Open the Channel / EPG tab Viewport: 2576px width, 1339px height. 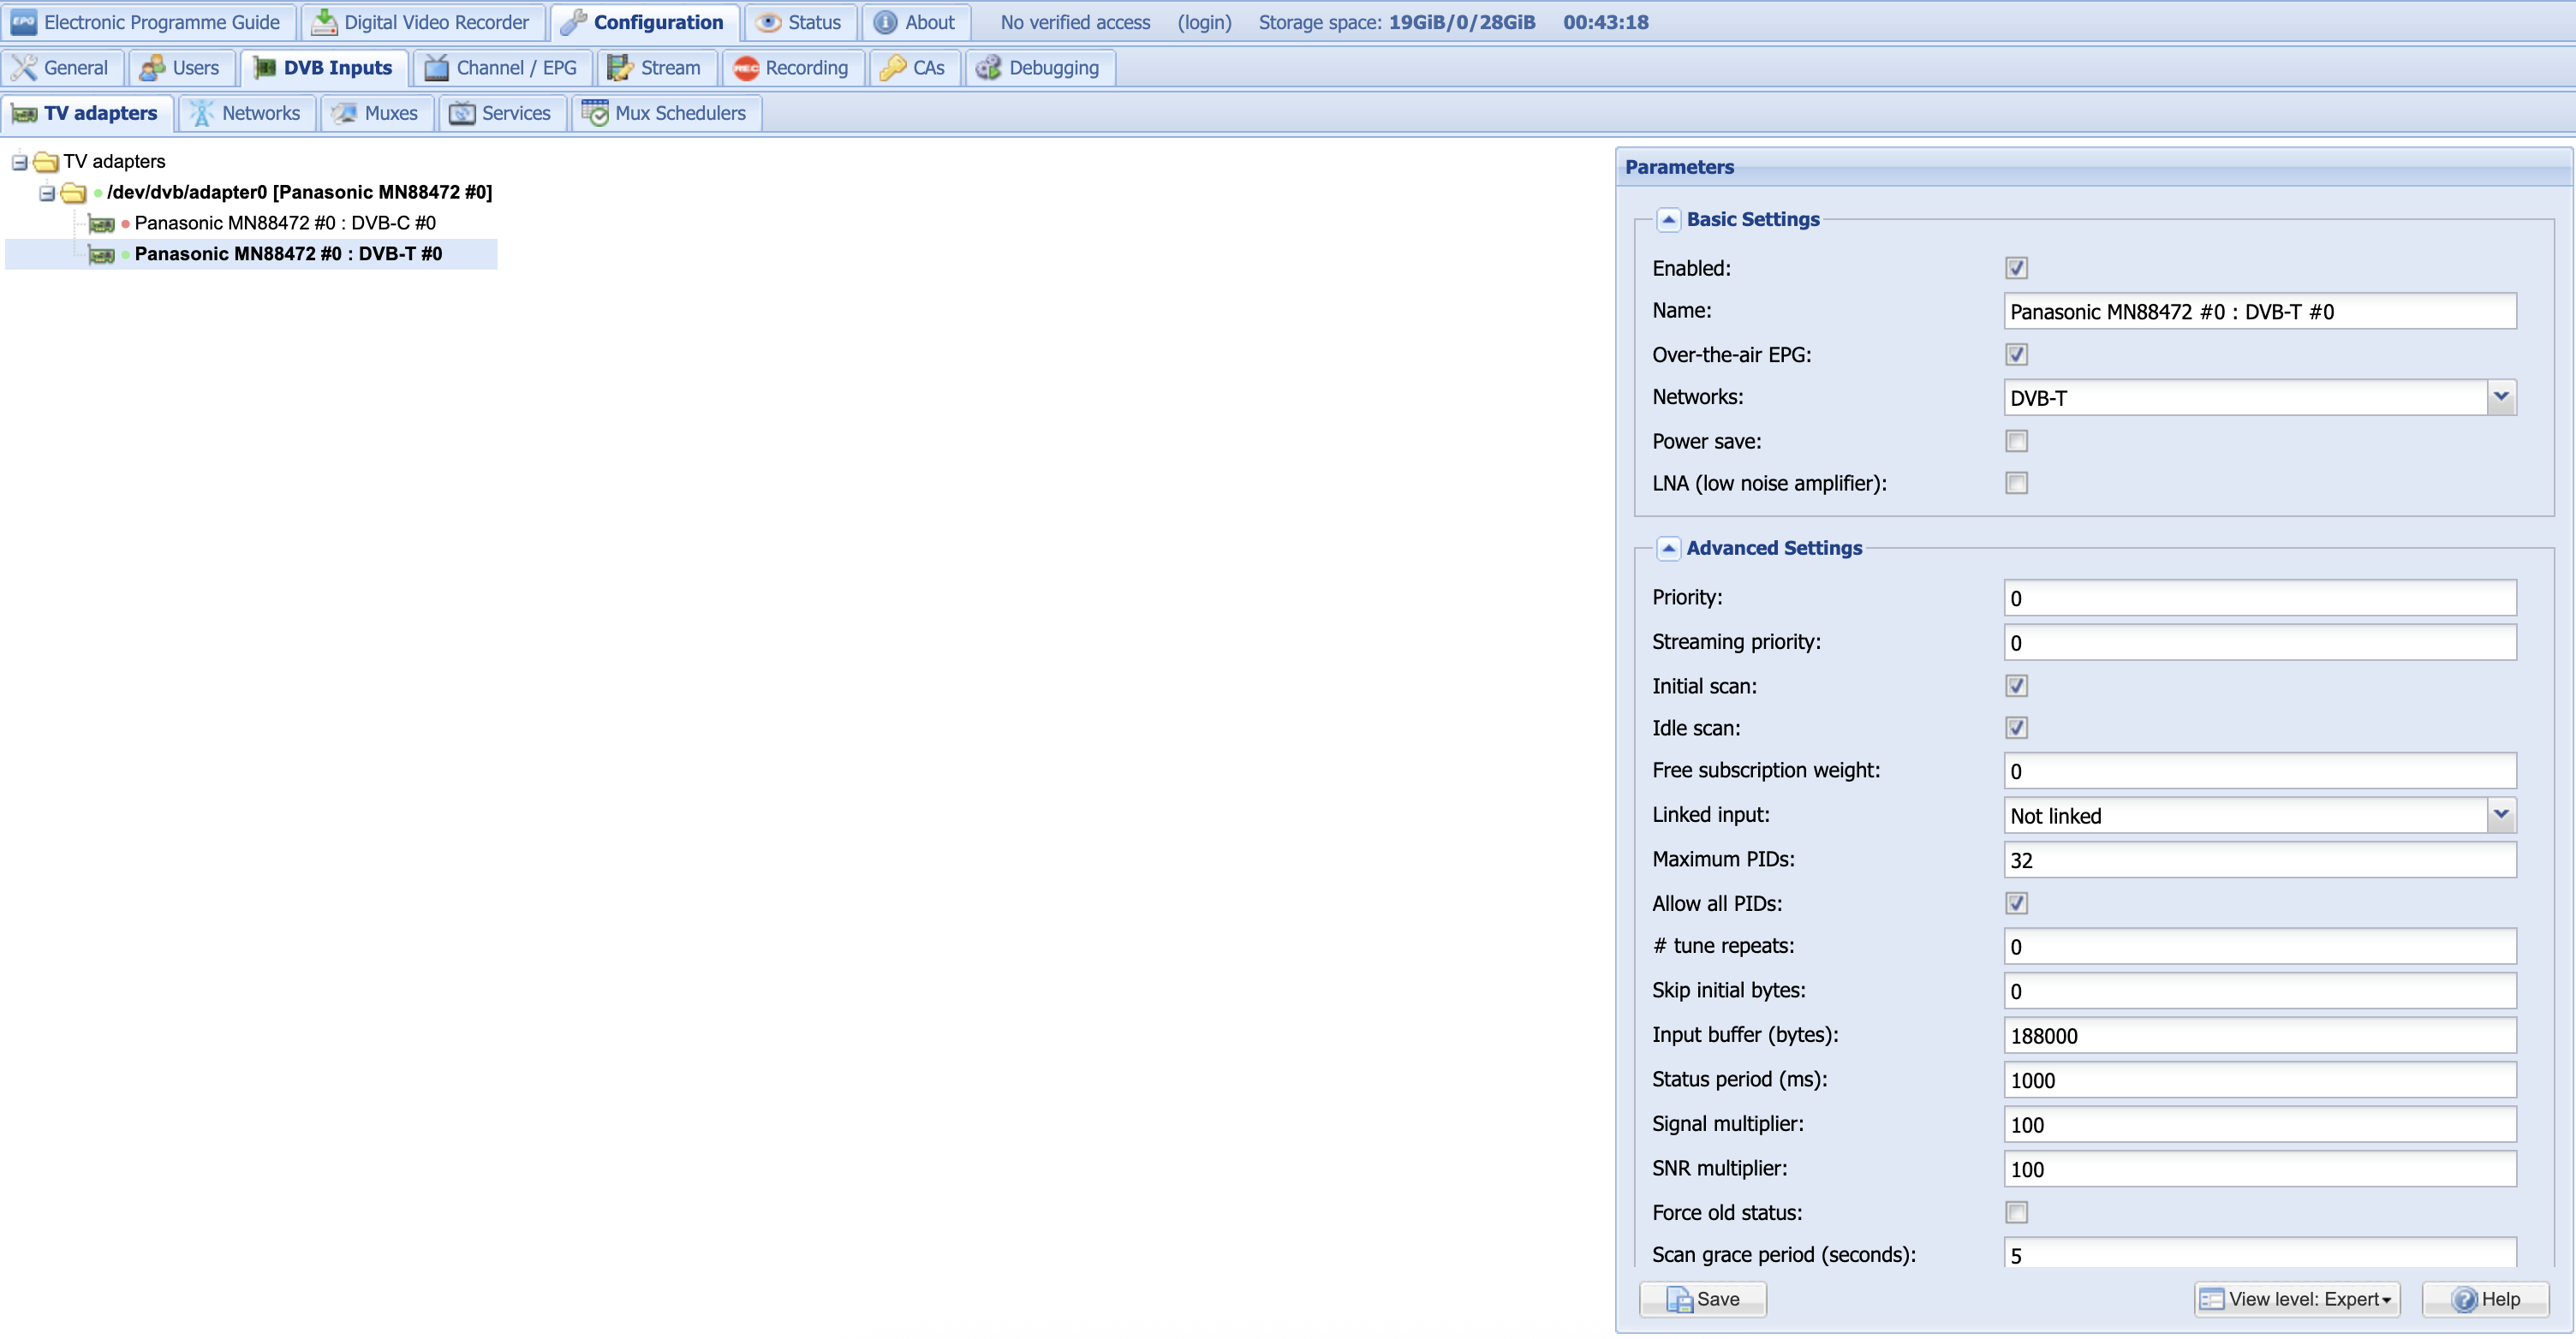tap(502, 68)
